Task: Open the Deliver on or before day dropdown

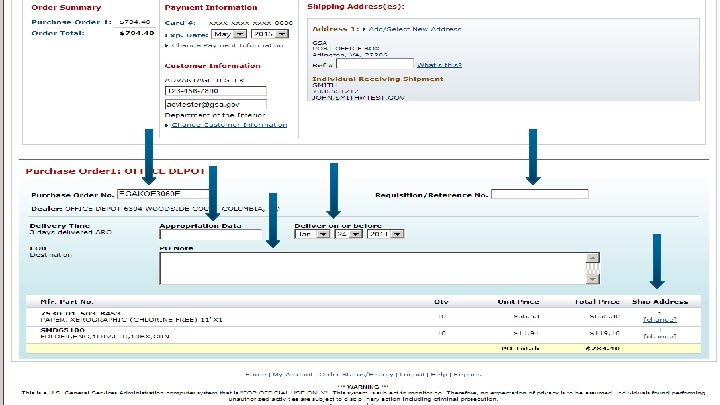Action: [x=348, y=234]
